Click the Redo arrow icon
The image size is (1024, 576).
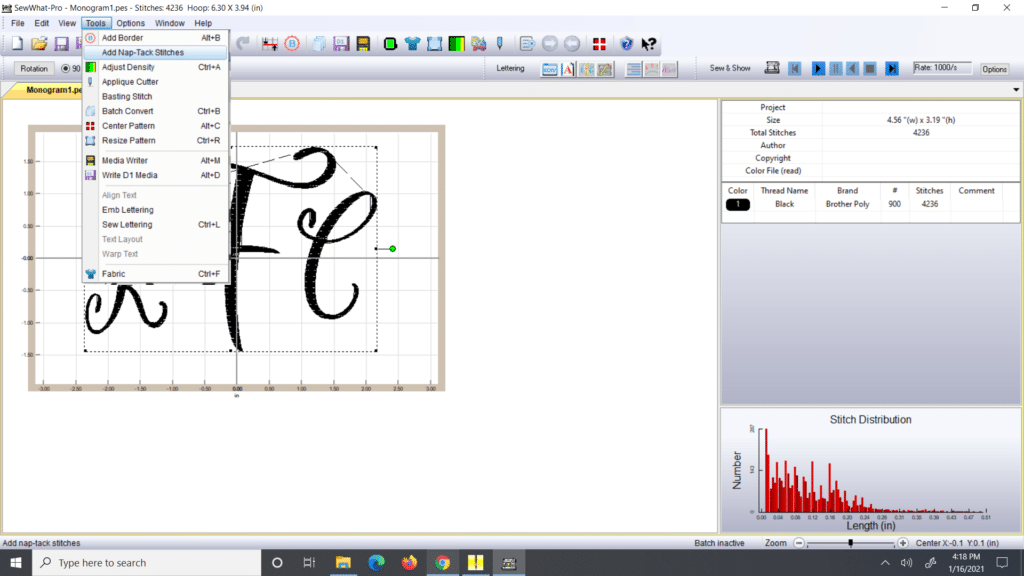click(x=243, y=44)
